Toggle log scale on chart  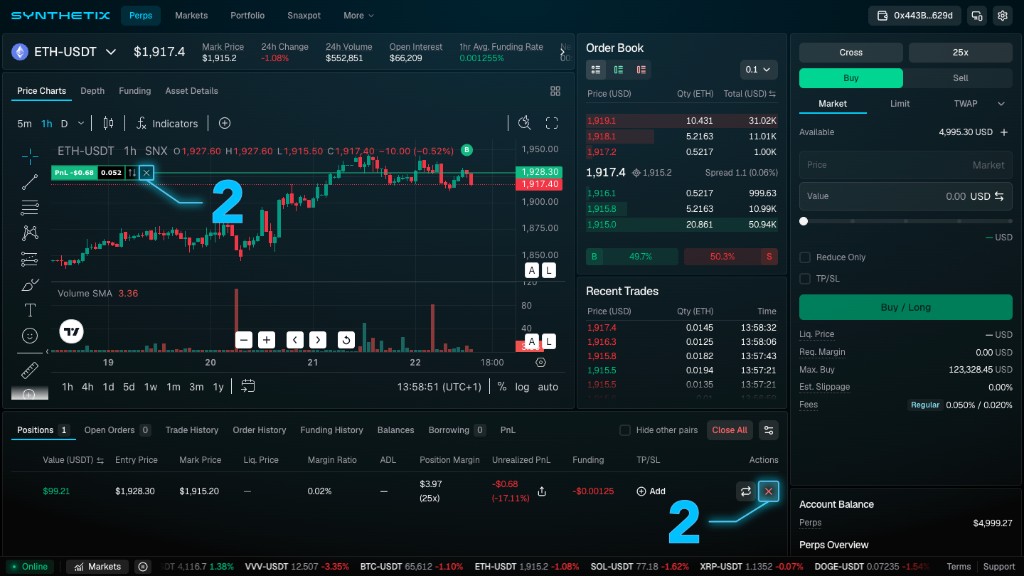coord(522,387)
